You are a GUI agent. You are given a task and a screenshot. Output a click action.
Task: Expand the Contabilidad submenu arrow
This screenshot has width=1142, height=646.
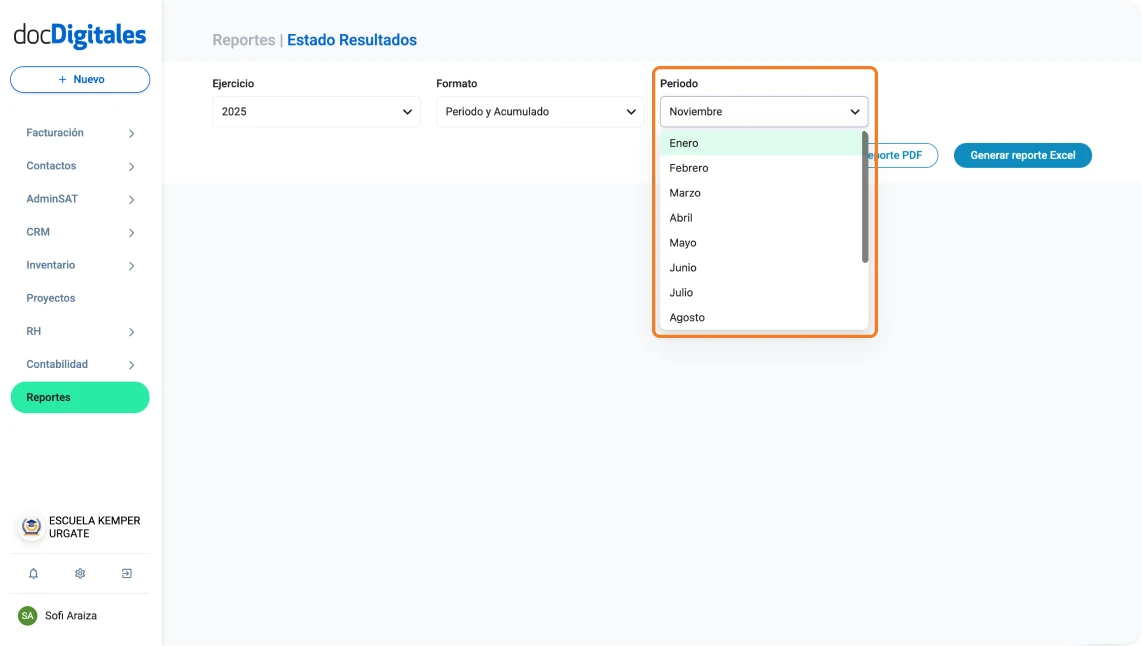point(131,365)
